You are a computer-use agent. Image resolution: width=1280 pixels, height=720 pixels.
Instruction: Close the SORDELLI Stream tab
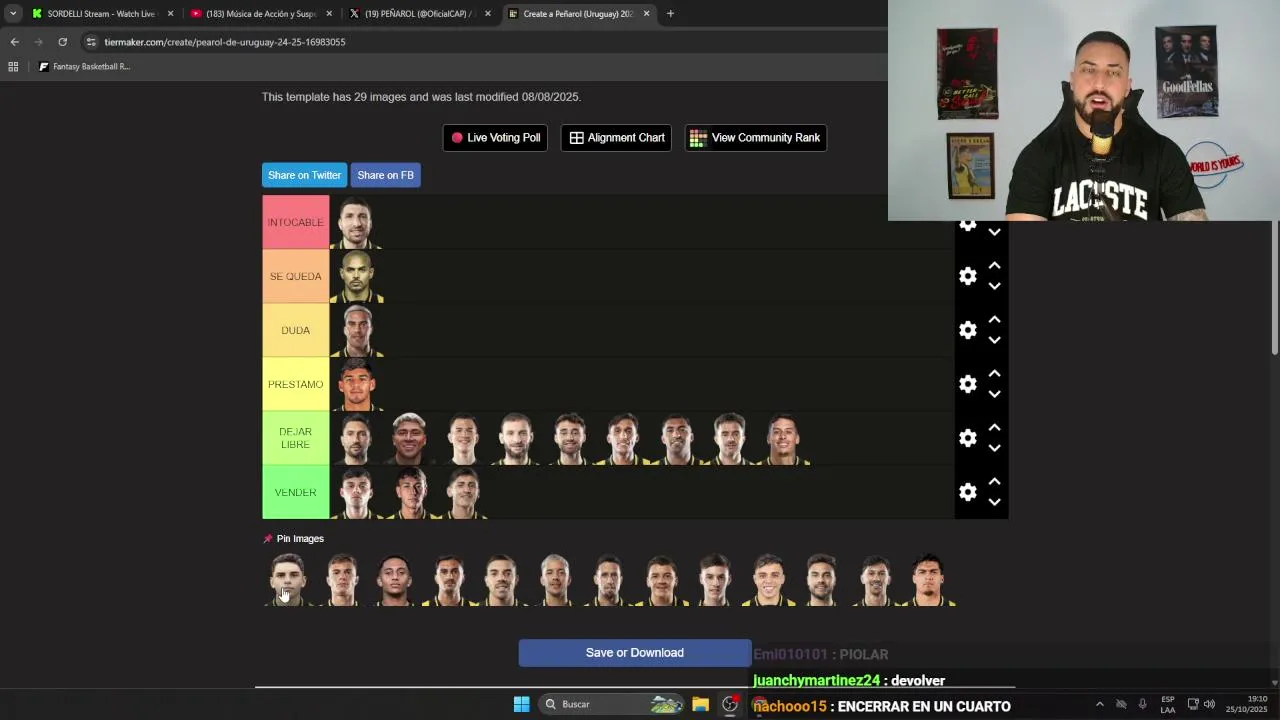(170, 14)
